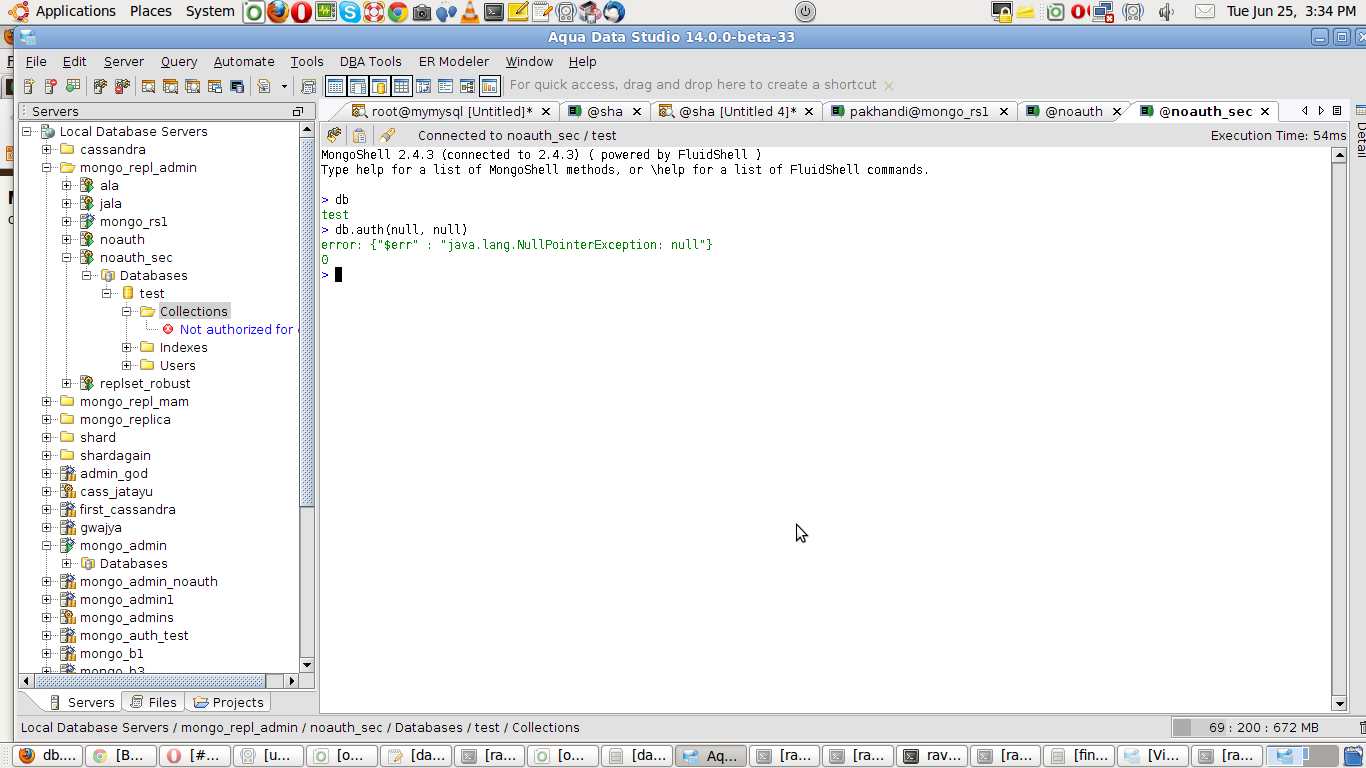
Task: Show the list of open tabs
Action: pyautogui.click(x=1337, y=111)
